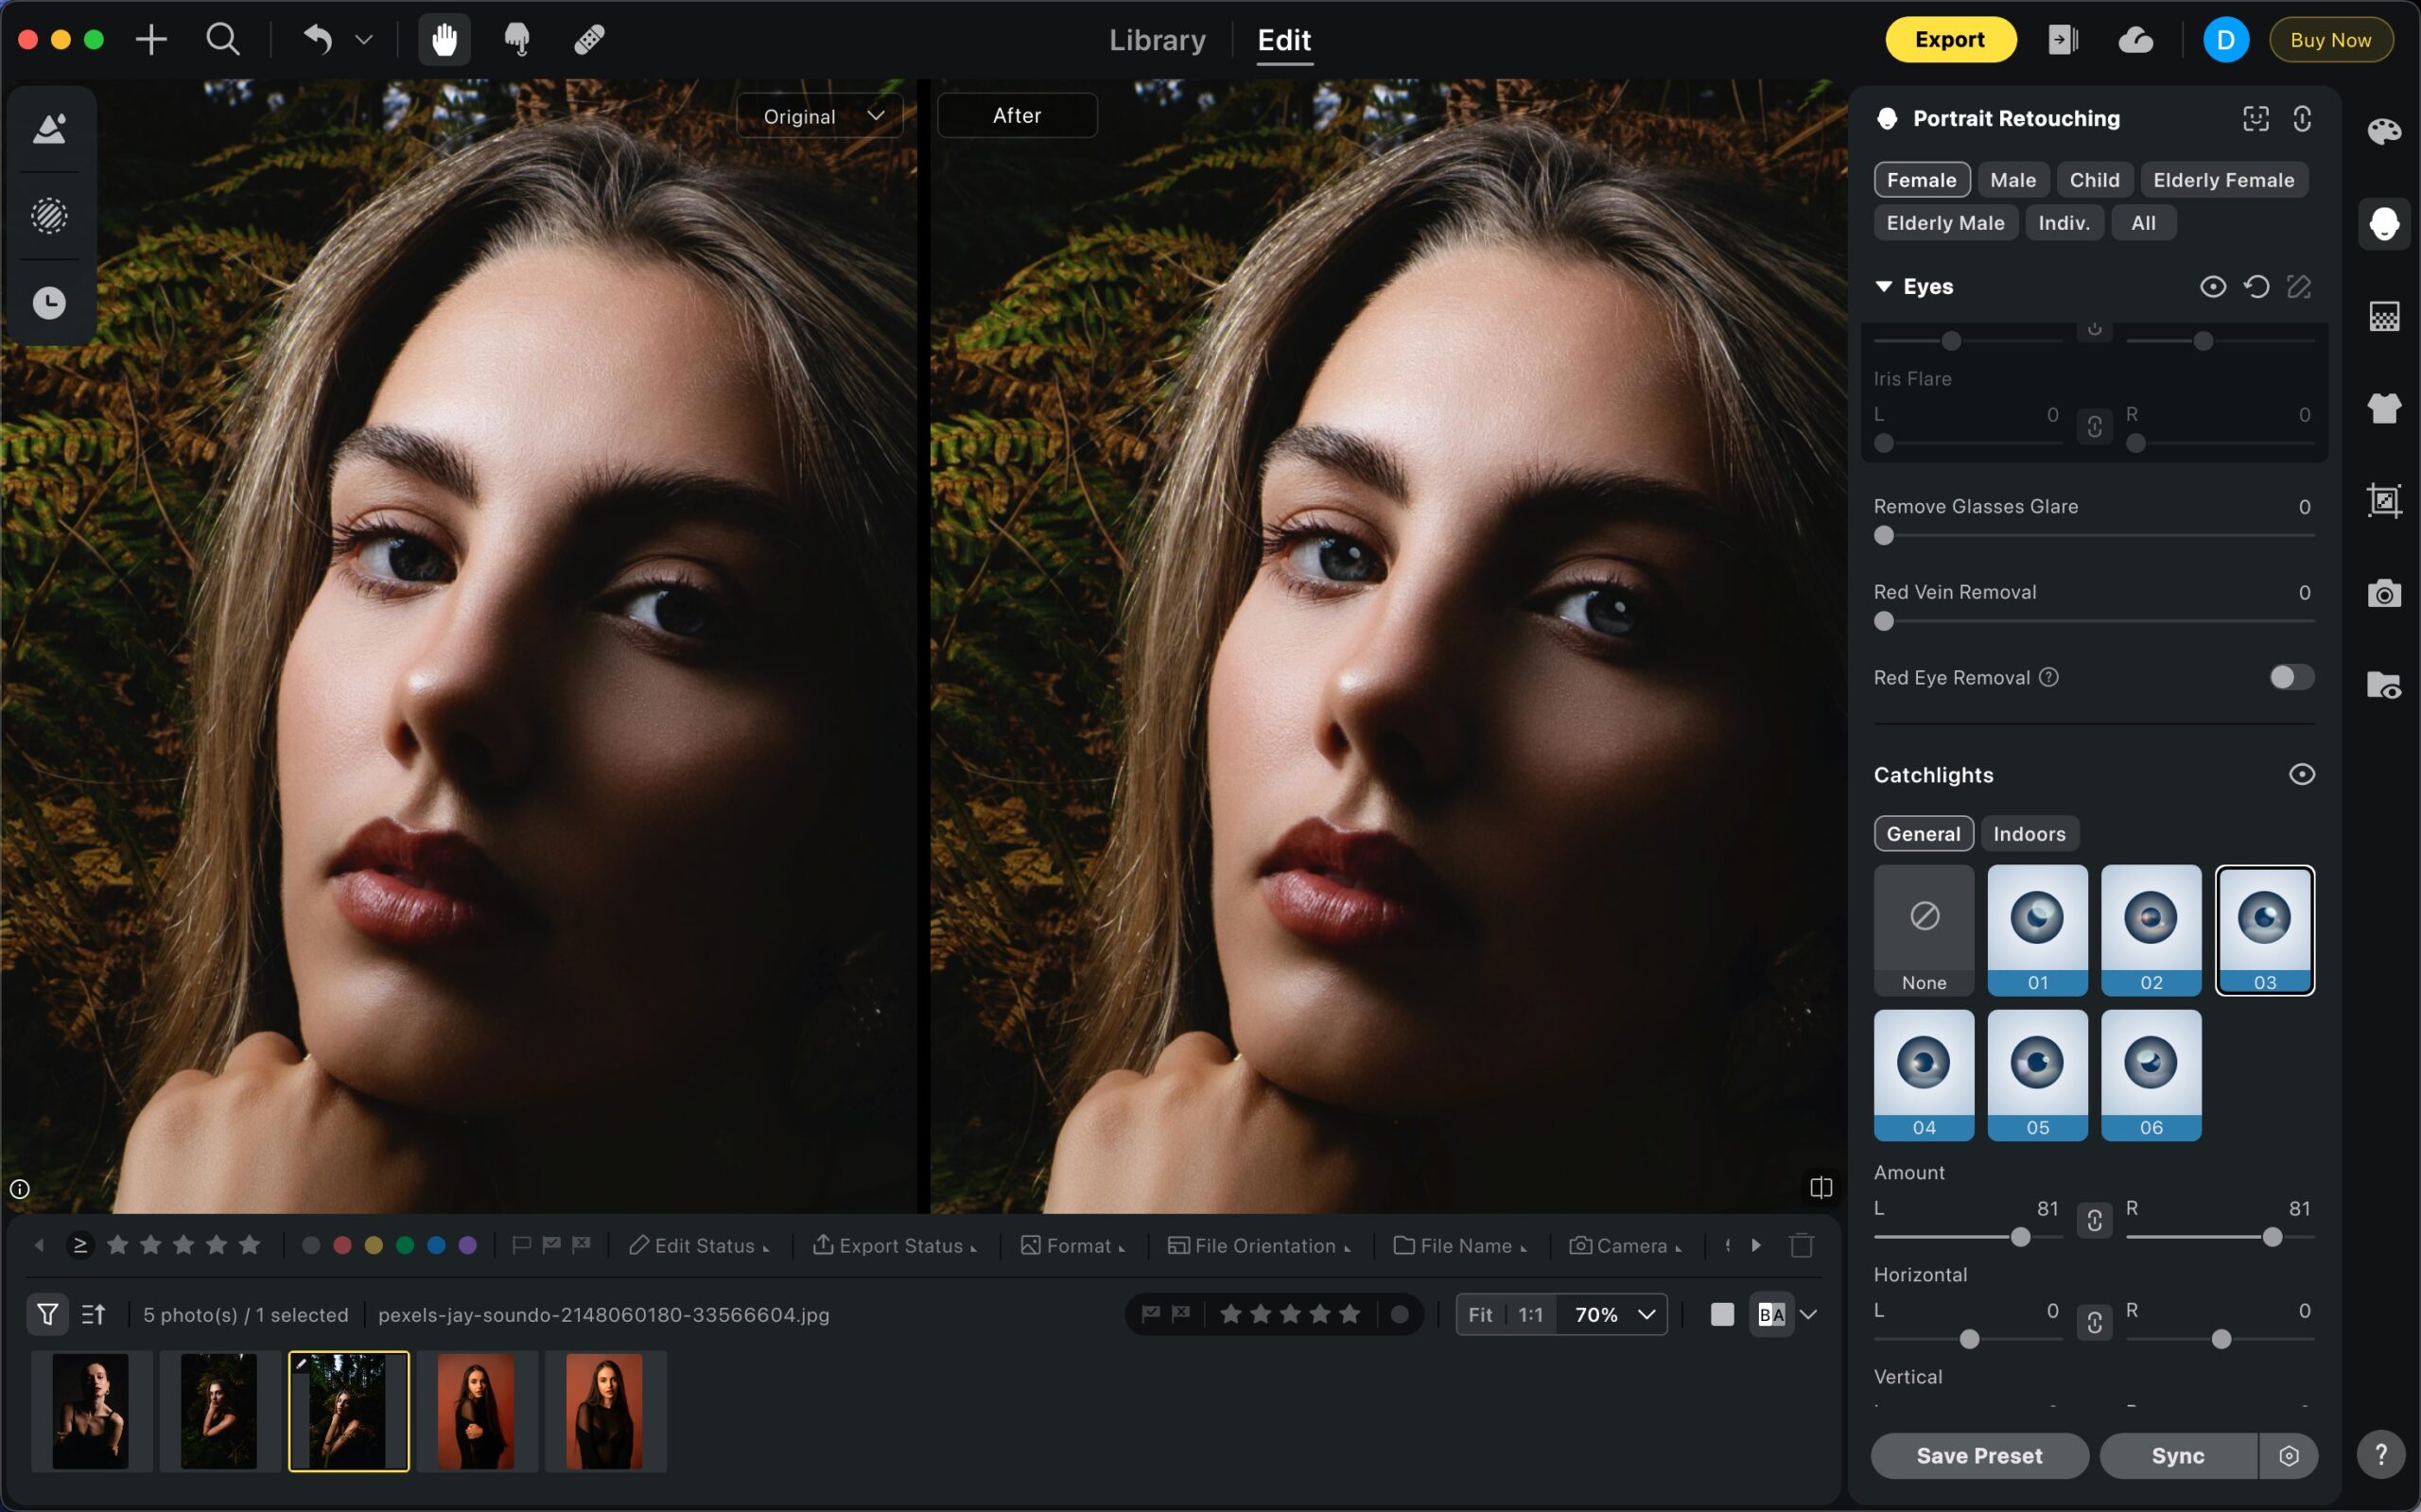
Task: Click the yellow Export button
Action: (1949, 40)
